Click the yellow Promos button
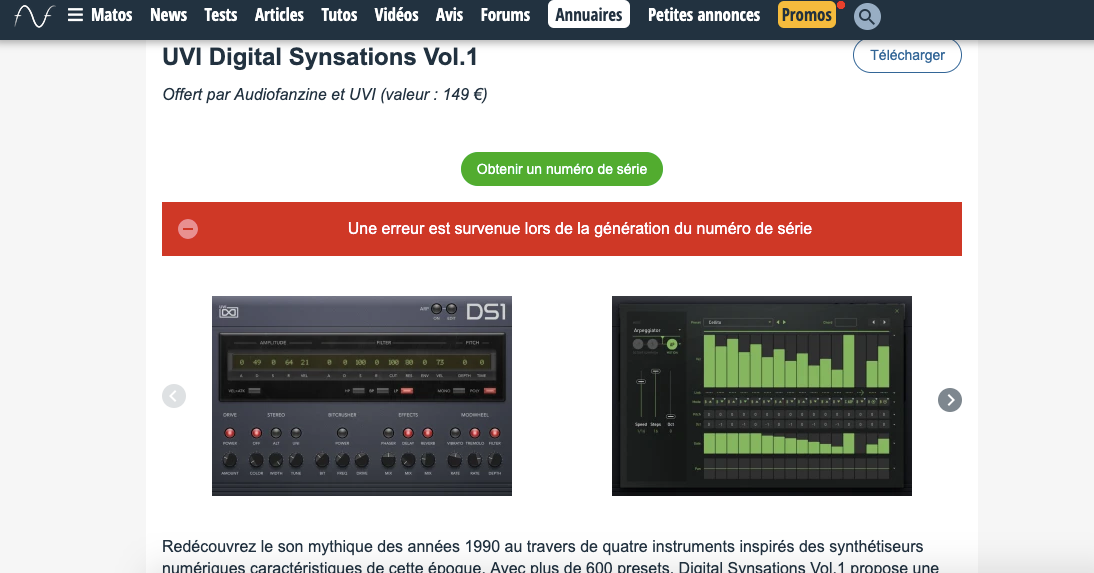 click(x=807, y=15)
